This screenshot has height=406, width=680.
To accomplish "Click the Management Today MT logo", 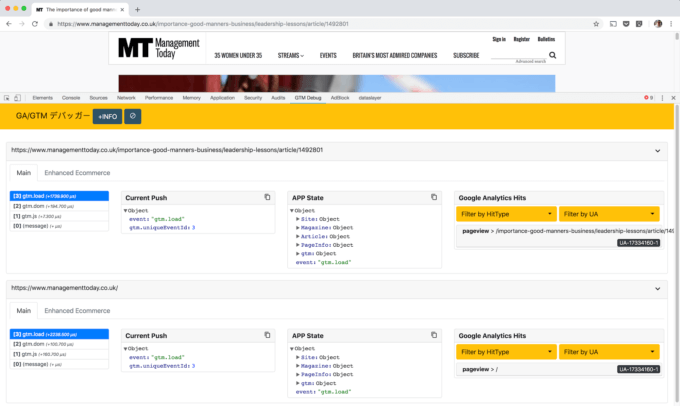I will 159,48.
